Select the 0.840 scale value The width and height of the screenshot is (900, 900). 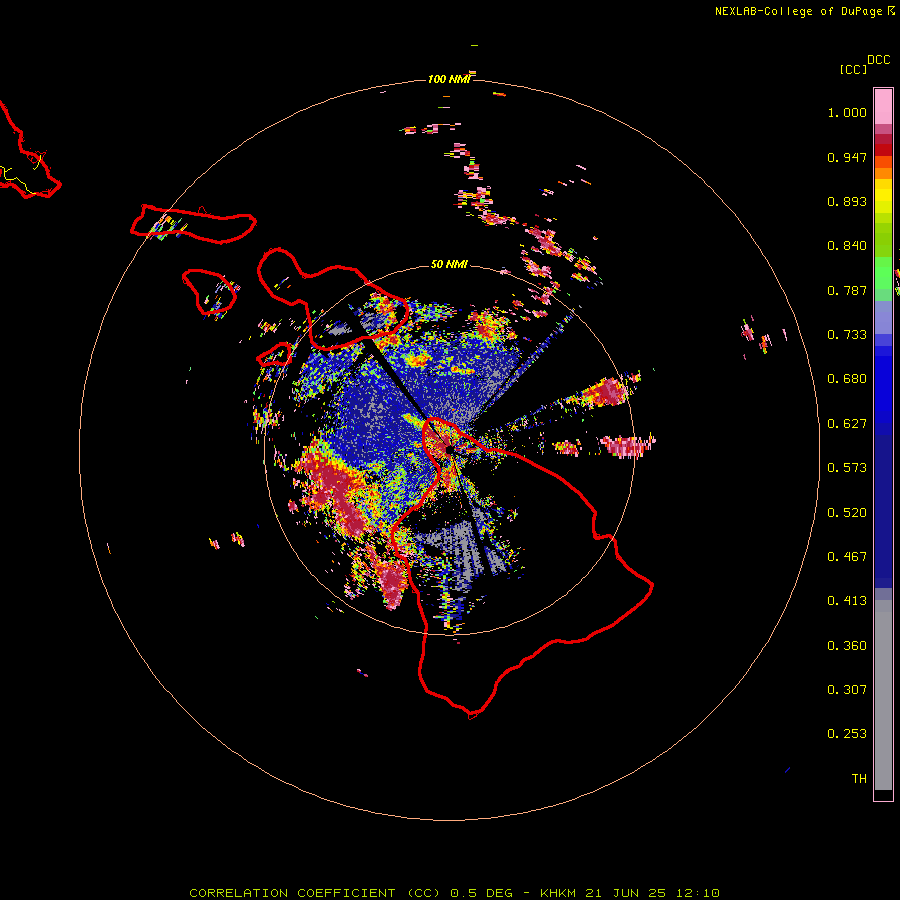(847, 246)
